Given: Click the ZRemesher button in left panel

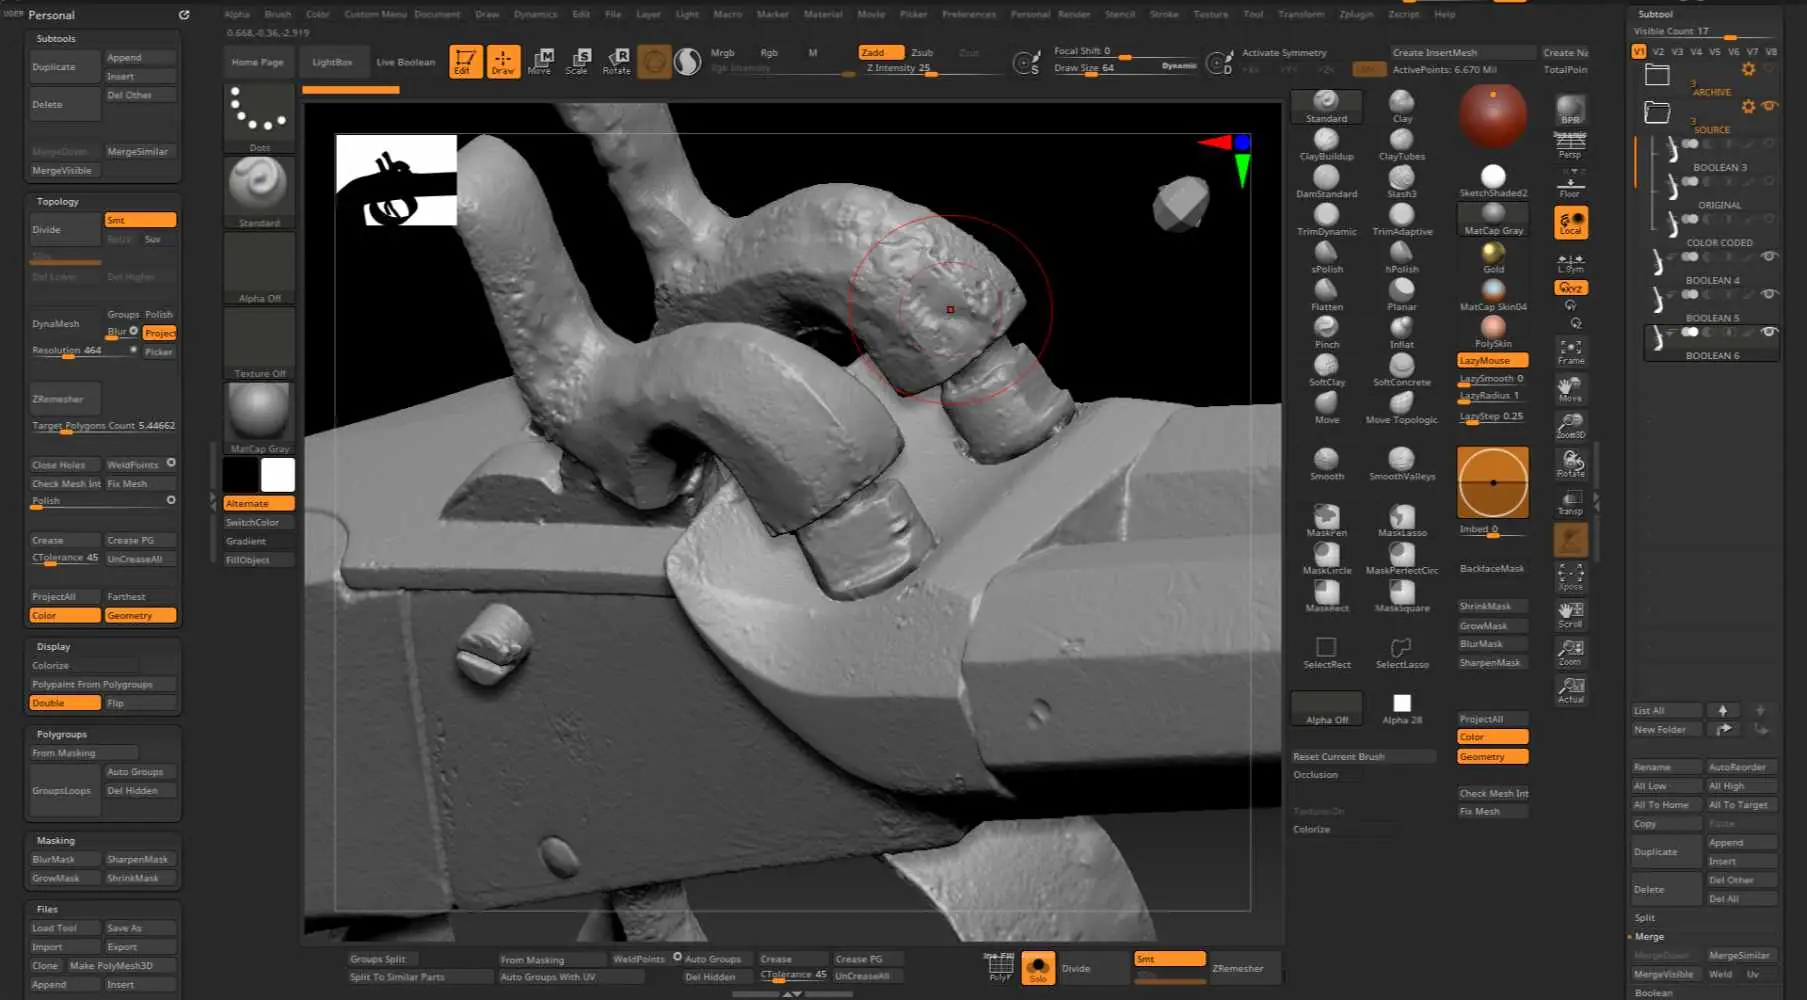Looking at the screenshot, I should tap(65, 399).
